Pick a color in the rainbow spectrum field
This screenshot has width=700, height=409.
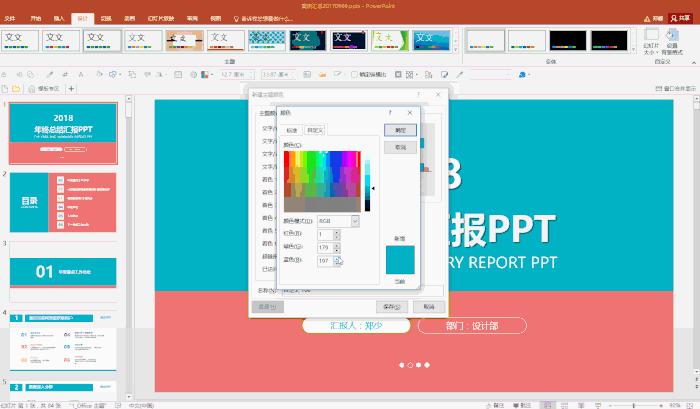point(322,181)
